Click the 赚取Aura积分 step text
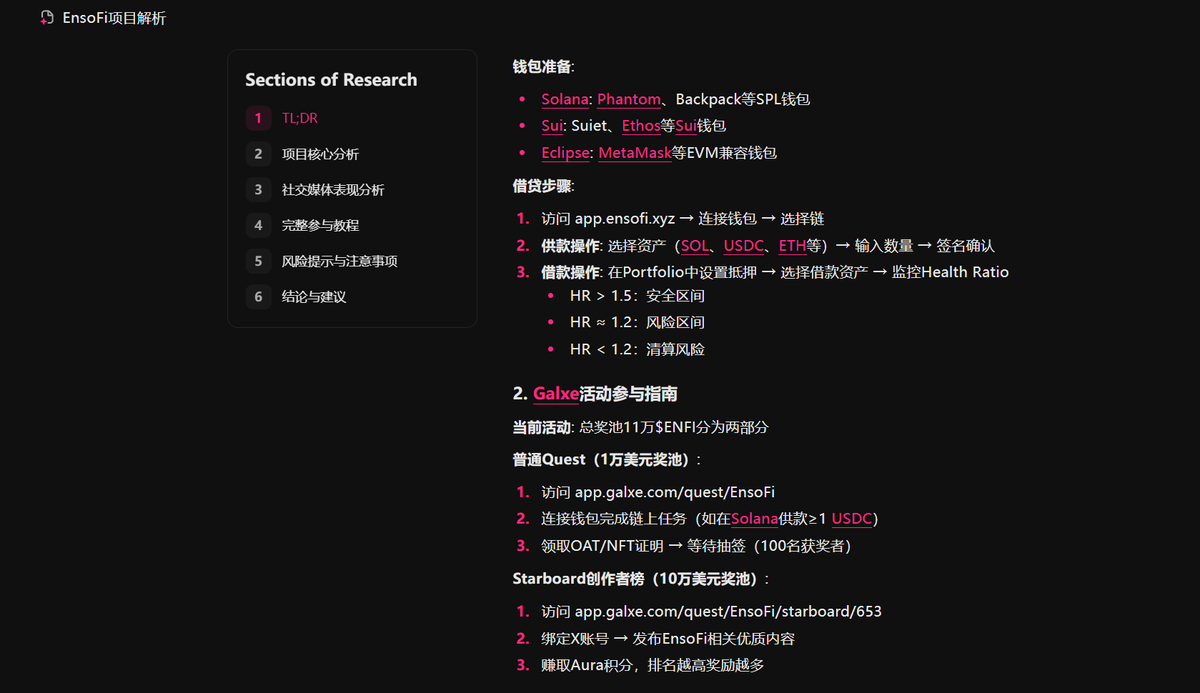The image size is (1200, 693). point(653,666)
